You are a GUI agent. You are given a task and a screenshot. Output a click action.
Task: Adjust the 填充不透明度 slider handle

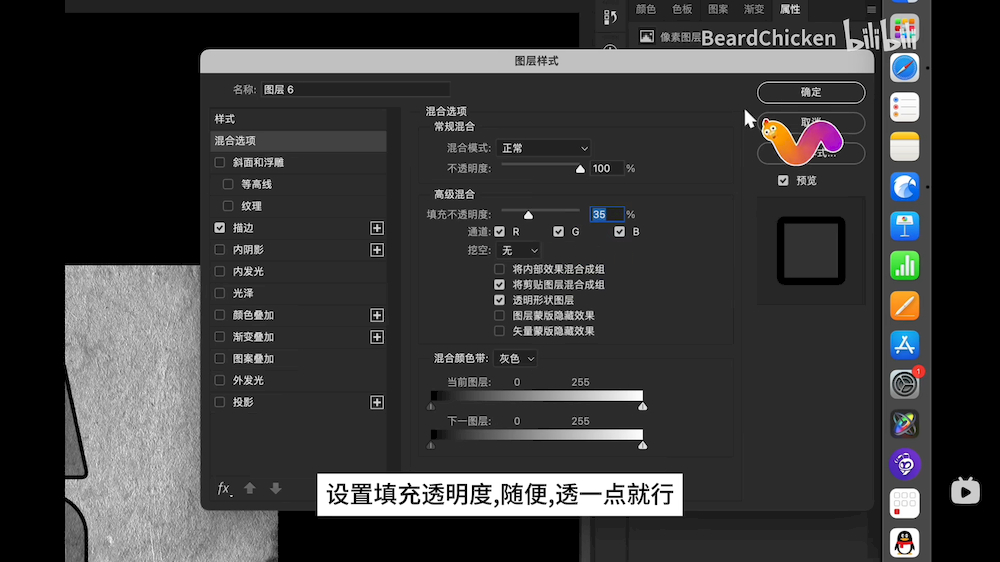[528, 215]
